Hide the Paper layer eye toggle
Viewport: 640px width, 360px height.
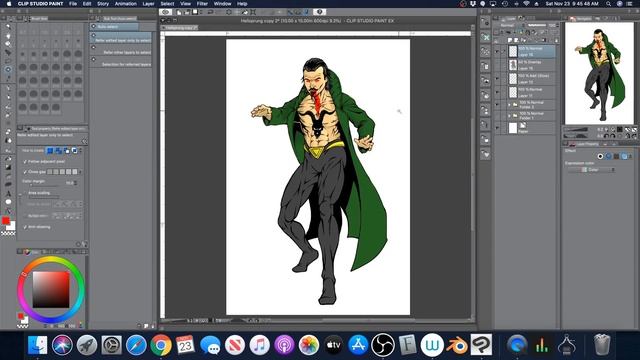[x=497, y=128]
